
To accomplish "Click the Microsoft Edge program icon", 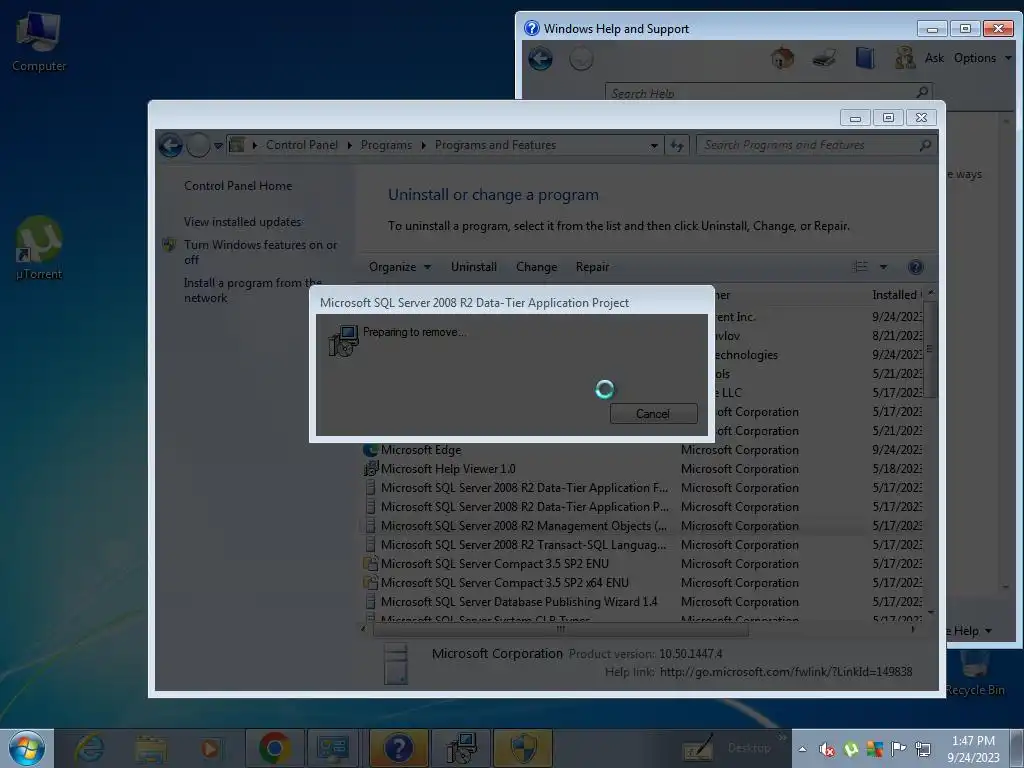I will click(x=370, y=450).
